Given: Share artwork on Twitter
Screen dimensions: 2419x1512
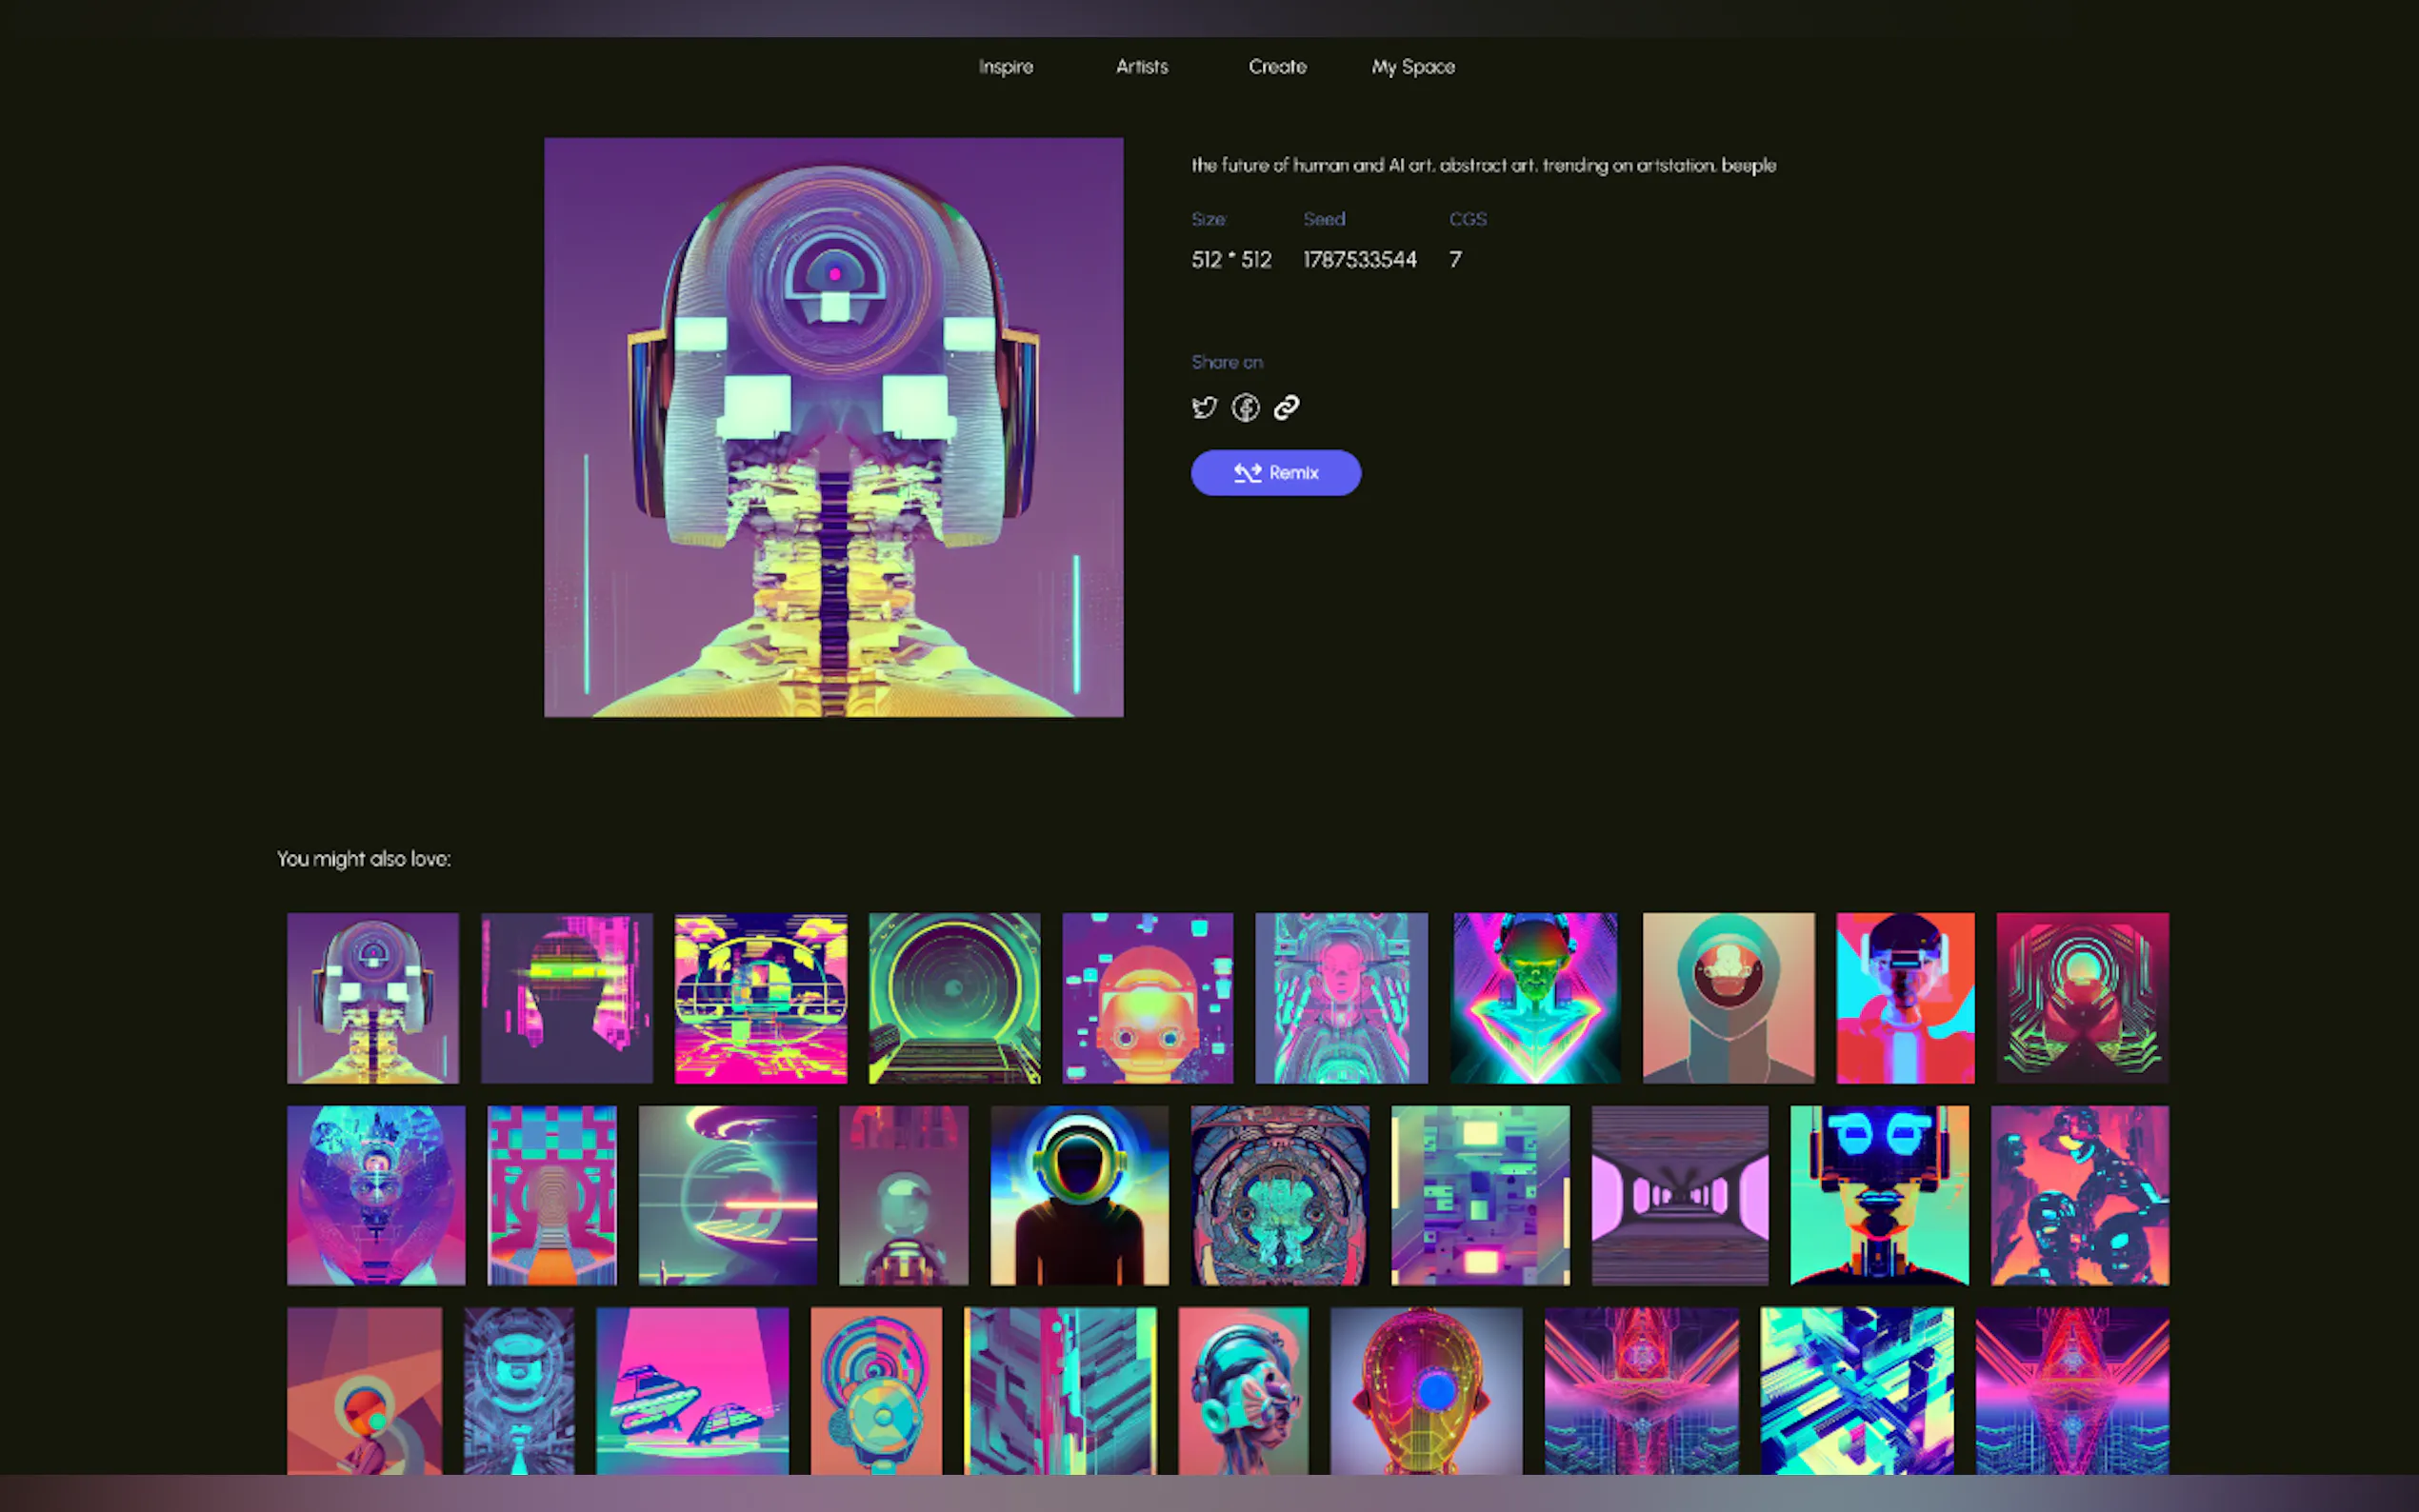Looking at the screenshot, I should tap(1204, 407).
